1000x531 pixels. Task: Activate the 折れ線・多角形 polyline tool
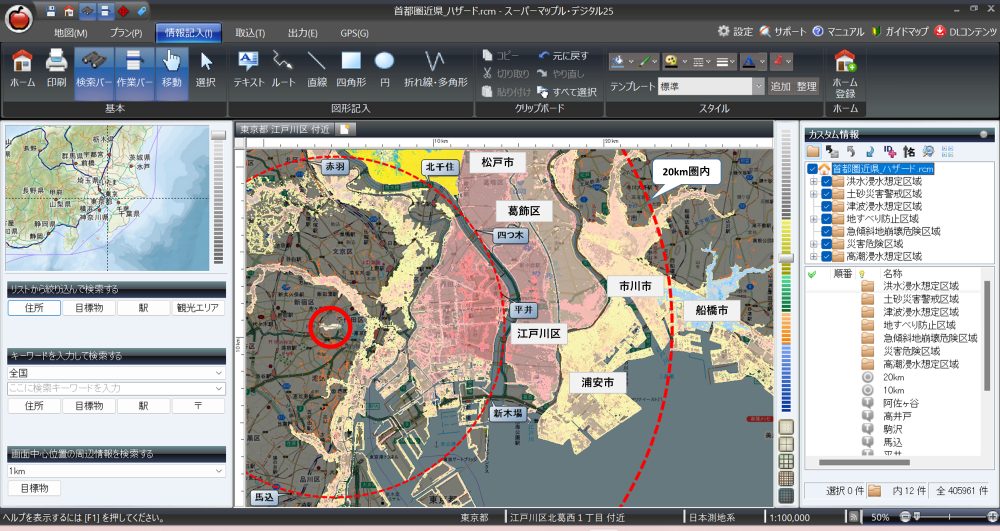tap(434, 69)
